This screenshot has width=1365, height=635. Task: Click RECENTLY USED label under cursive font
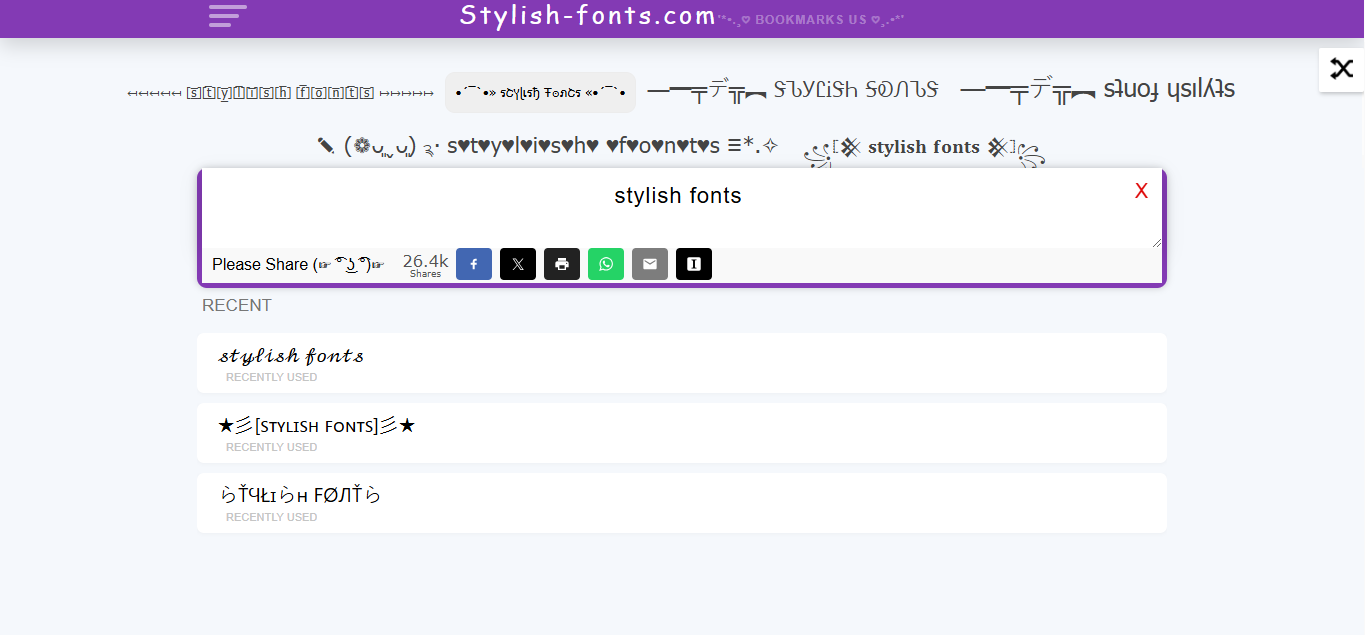coord(272,377)
